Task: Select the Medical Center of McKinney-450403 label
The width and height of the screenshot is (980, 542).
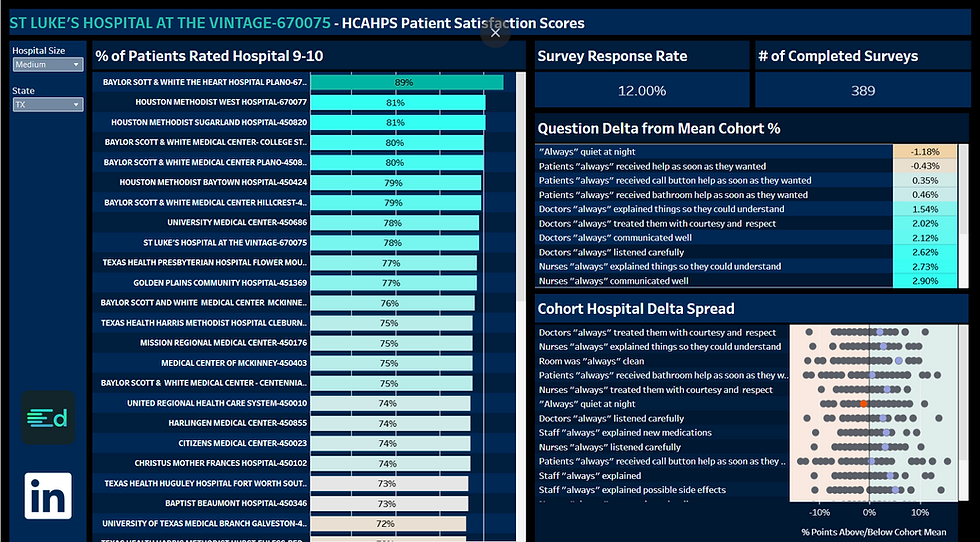Action: pos(234,363)
